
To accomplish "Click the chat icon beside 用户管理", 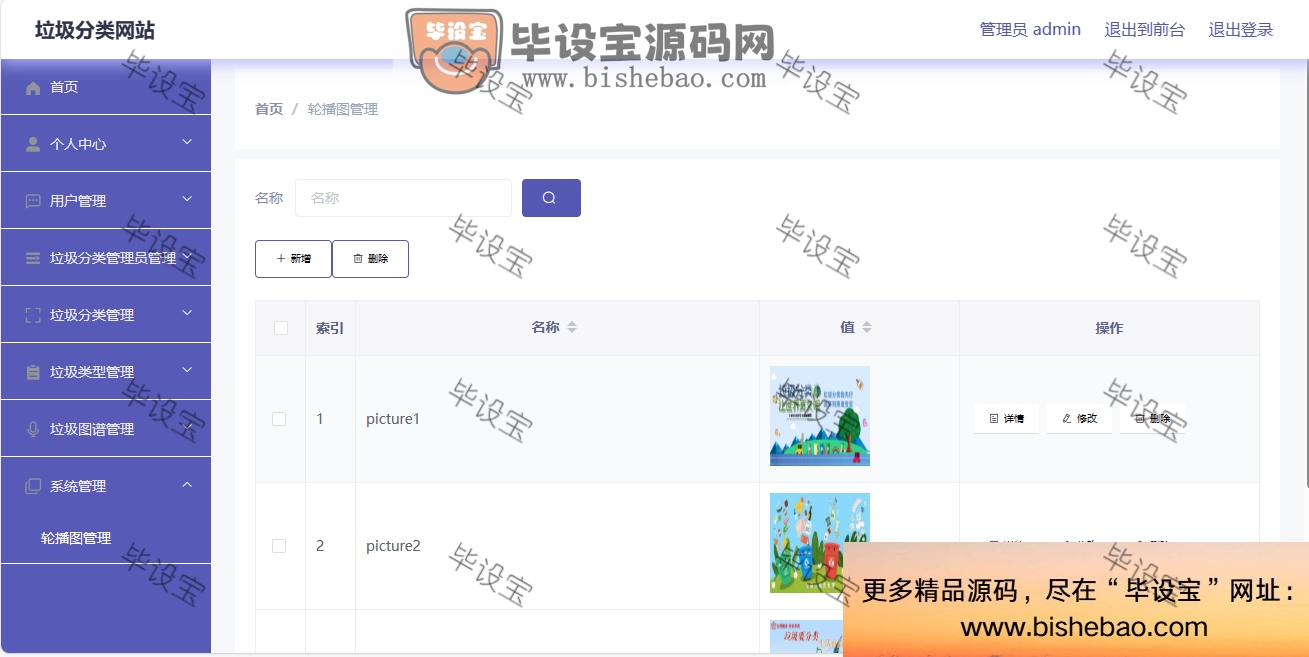I will click(x=33, y=201).
